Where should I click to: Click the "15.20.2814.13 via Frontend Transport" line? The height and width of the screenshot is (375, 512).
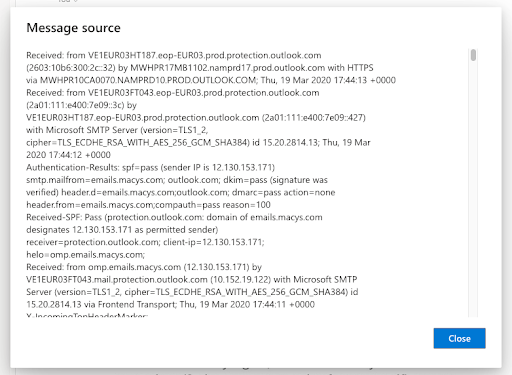[x=170, y=305]
